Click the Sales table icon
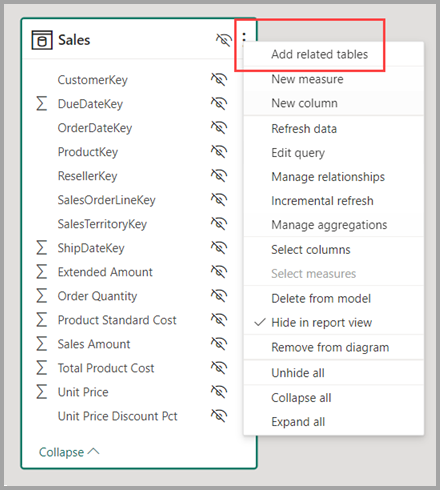 pyautogui.click(x=42, y=40)
